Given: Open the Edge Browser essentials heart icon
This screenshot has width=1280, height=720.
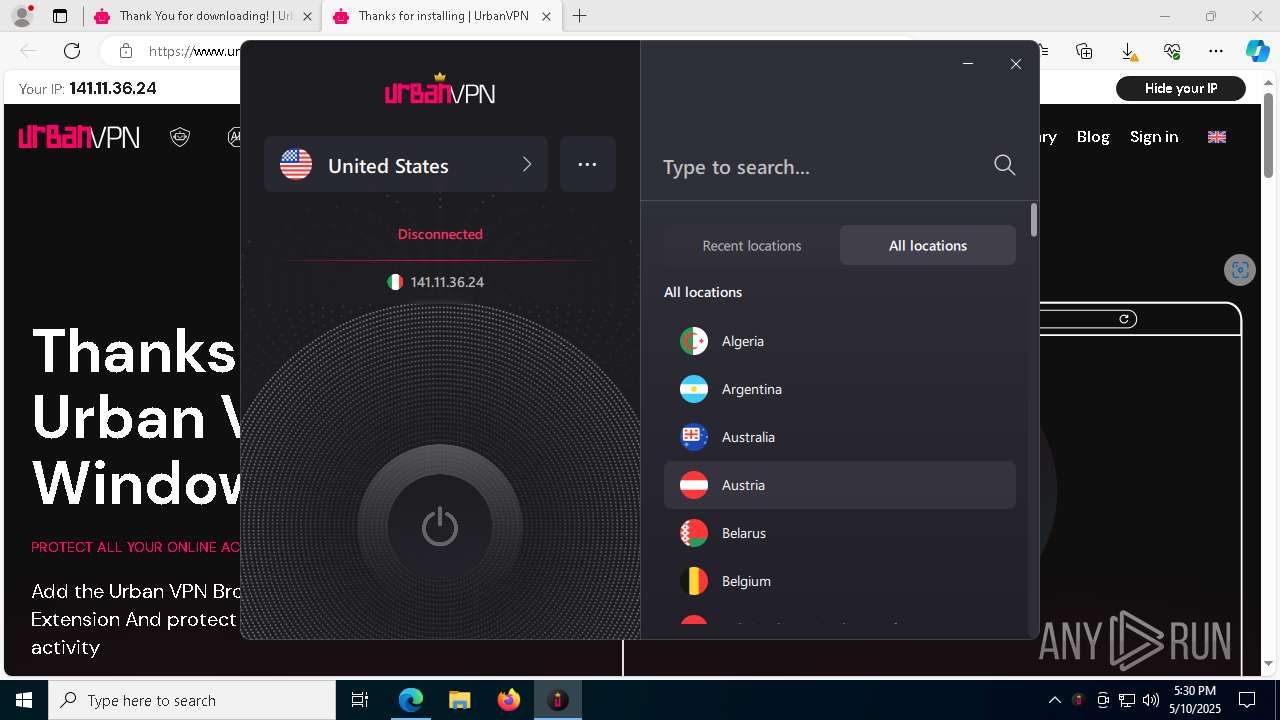Looking at the screenshot, I should pos(1172,51).
